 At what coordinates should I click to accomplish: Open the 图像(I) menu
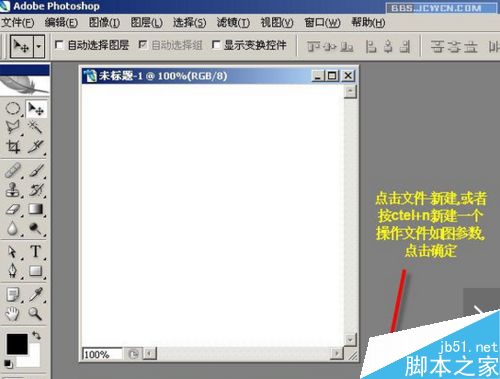104,23
